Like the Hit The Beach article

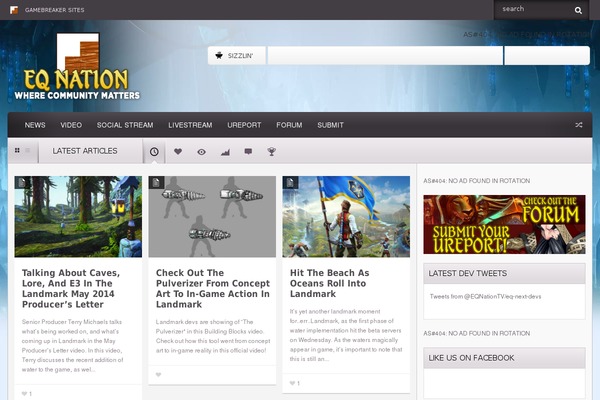(292, 383)
